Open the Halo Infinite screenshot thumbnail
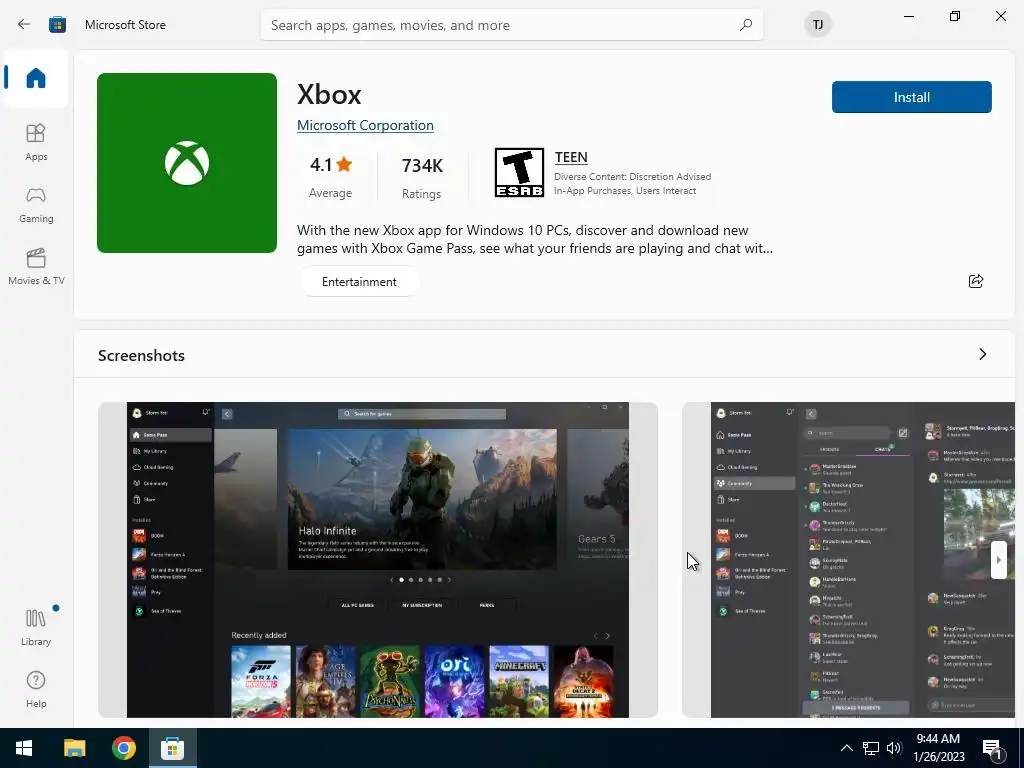The image size is (1024, 768). (x=377, y=560)
